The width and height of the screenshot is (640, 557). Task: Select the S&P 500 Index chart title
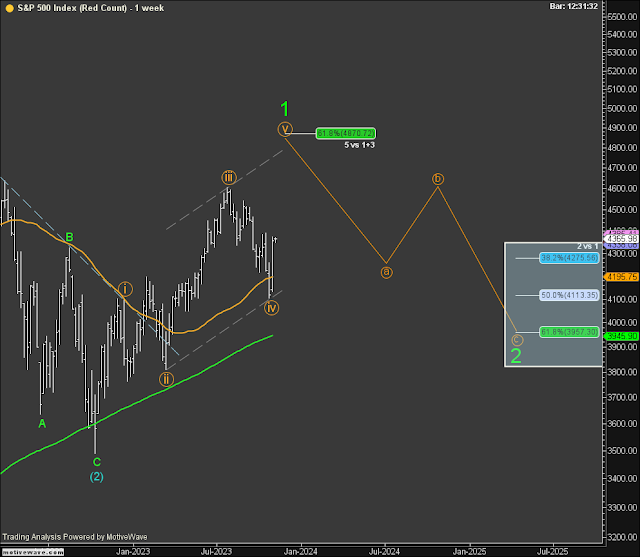tap(91, 8)
